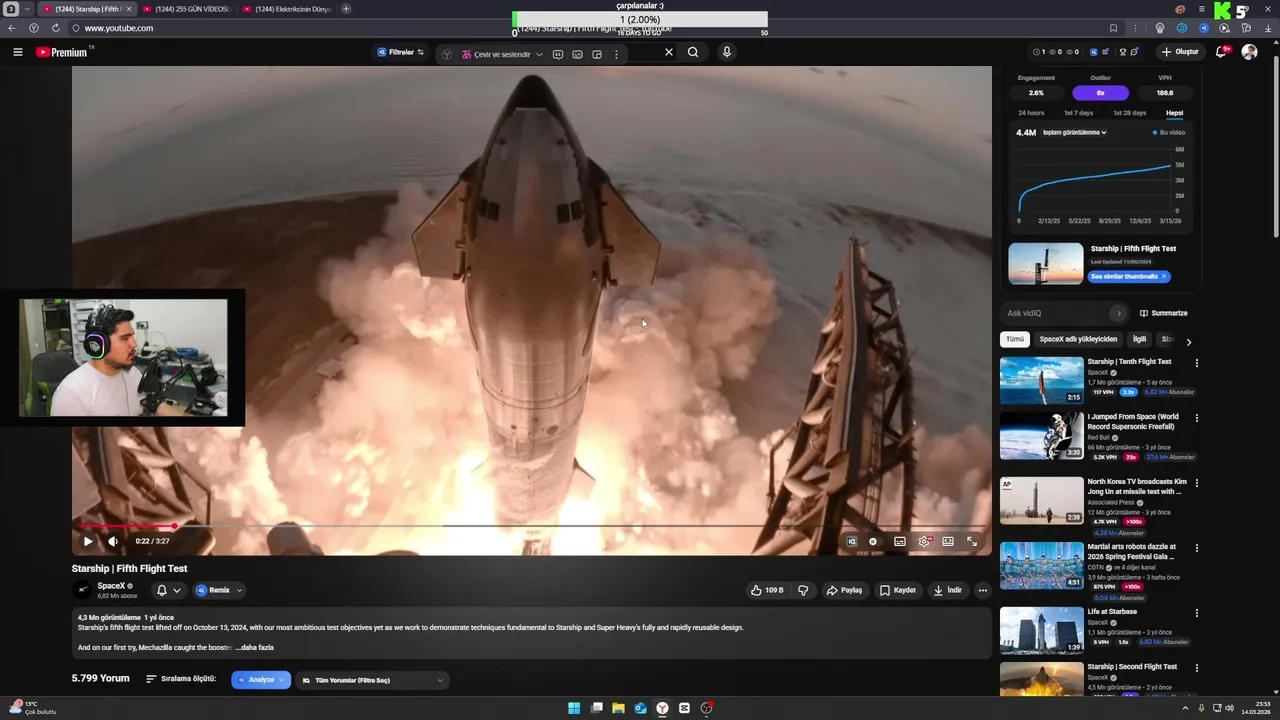Open File Explorer from the taskbar
Image resolution: width=1280 pixels, height=720 pixels.
(x=618, y=708)
